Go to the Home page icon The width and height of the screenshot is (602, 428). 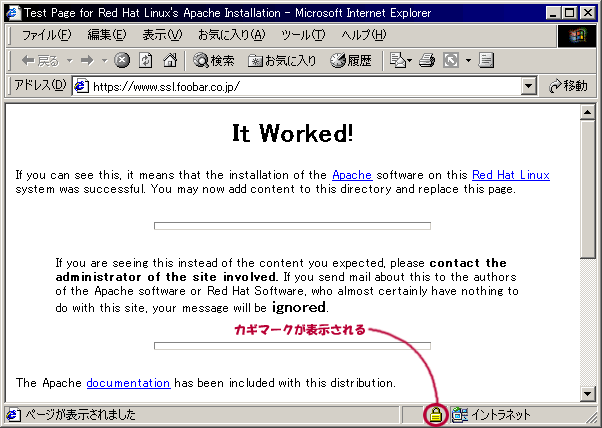(170, 60)
